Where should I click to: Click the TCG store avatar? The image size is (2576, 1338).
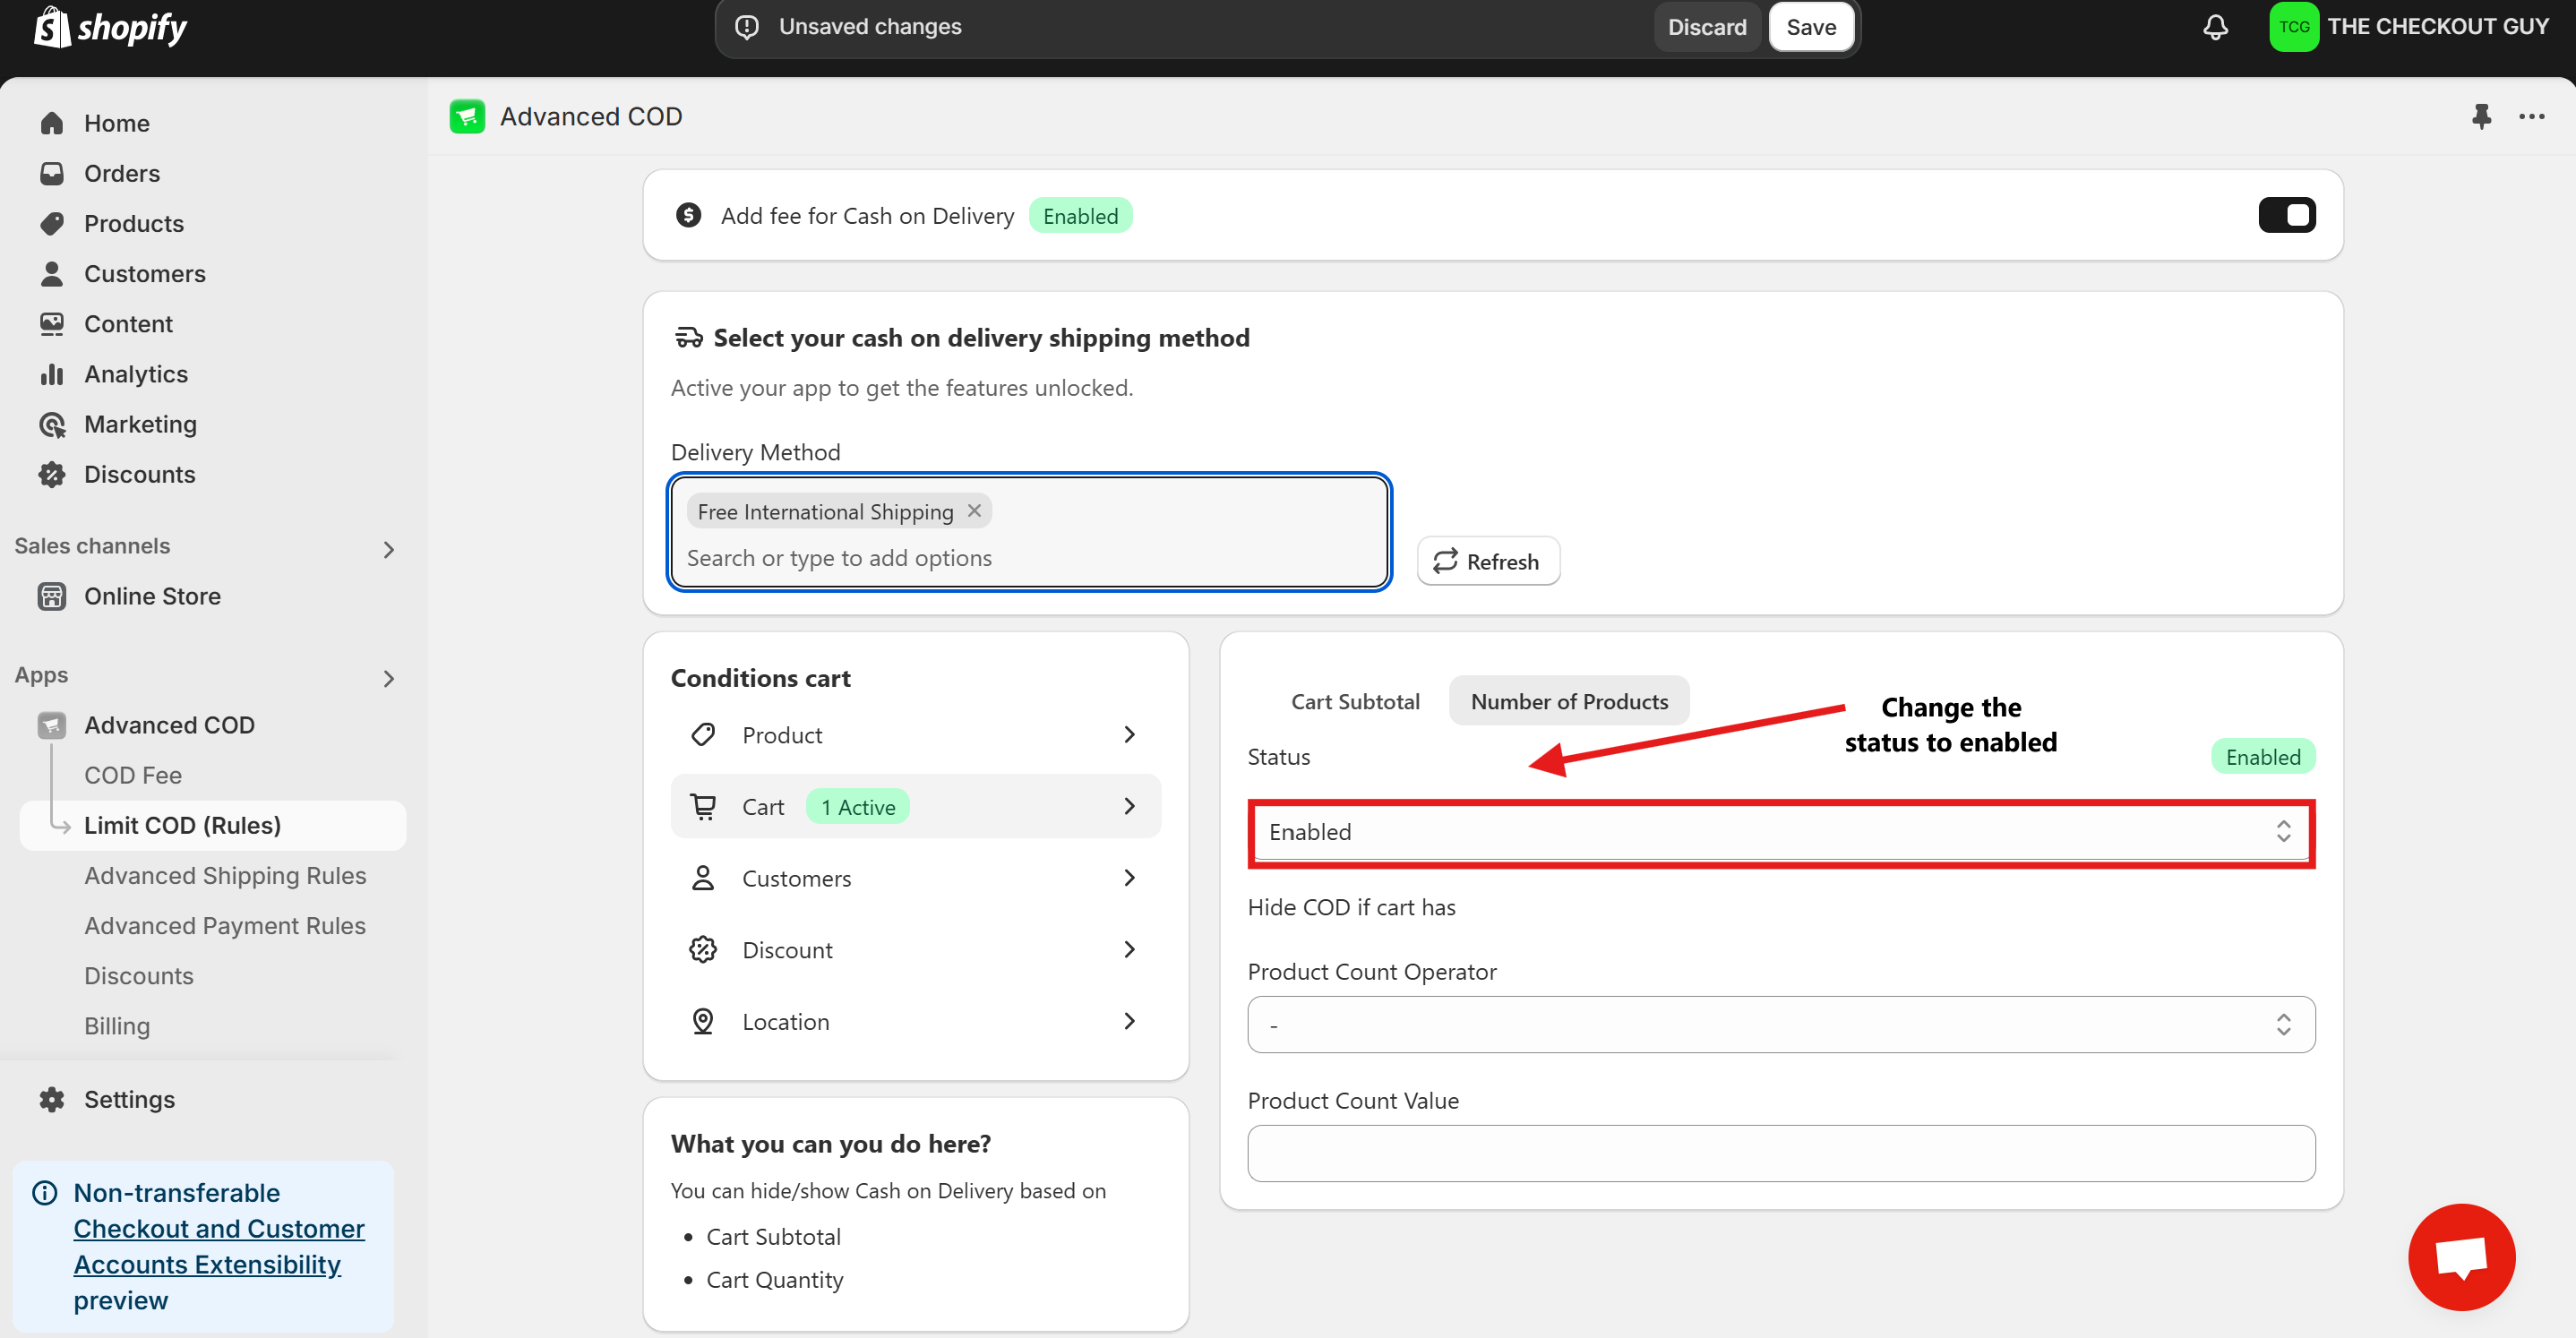2293,27
